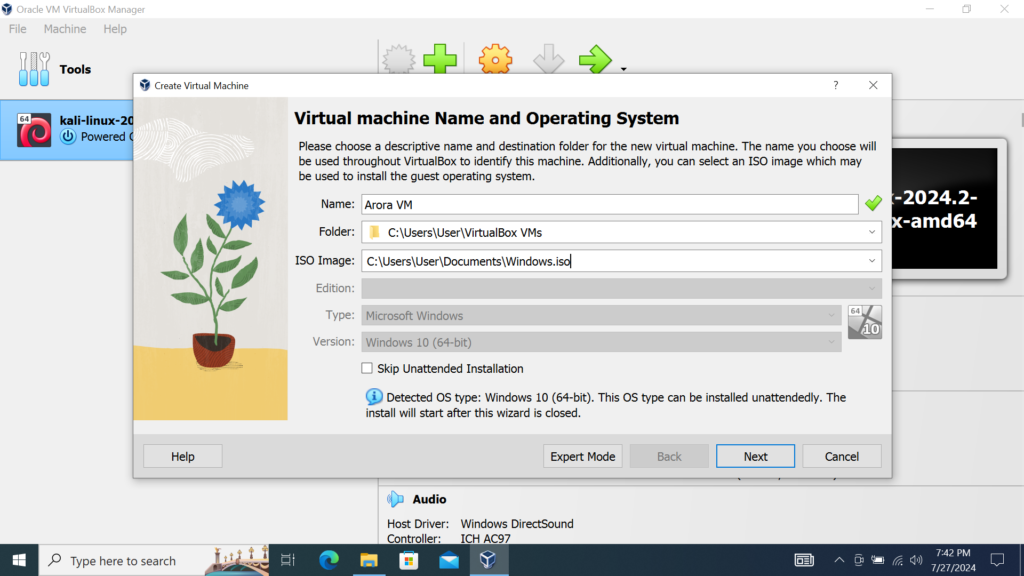Click the Windows 10 64-bit OS icon
The width and height of the screenshot is (1024, 576).
(865, 322)
